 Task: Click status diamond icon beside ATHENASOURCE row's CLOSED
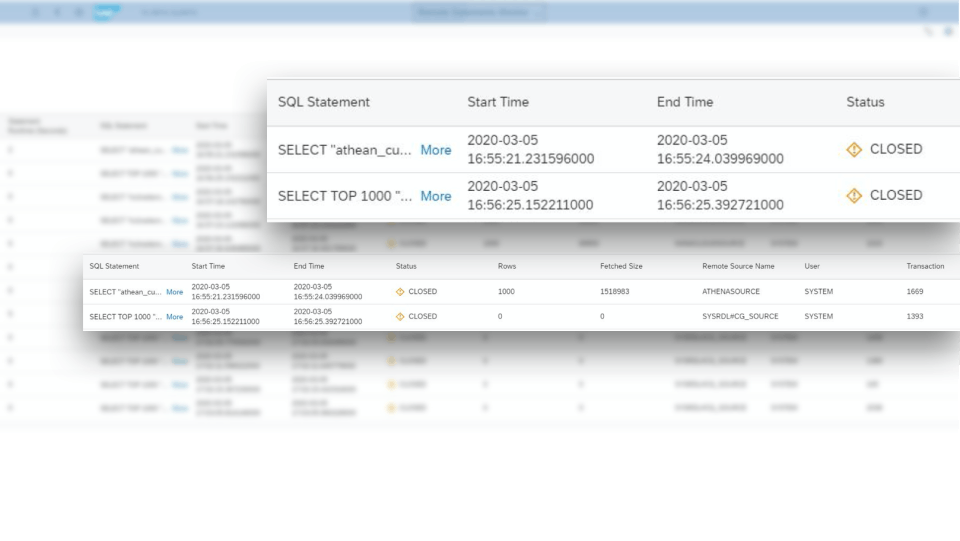[400, 292]
